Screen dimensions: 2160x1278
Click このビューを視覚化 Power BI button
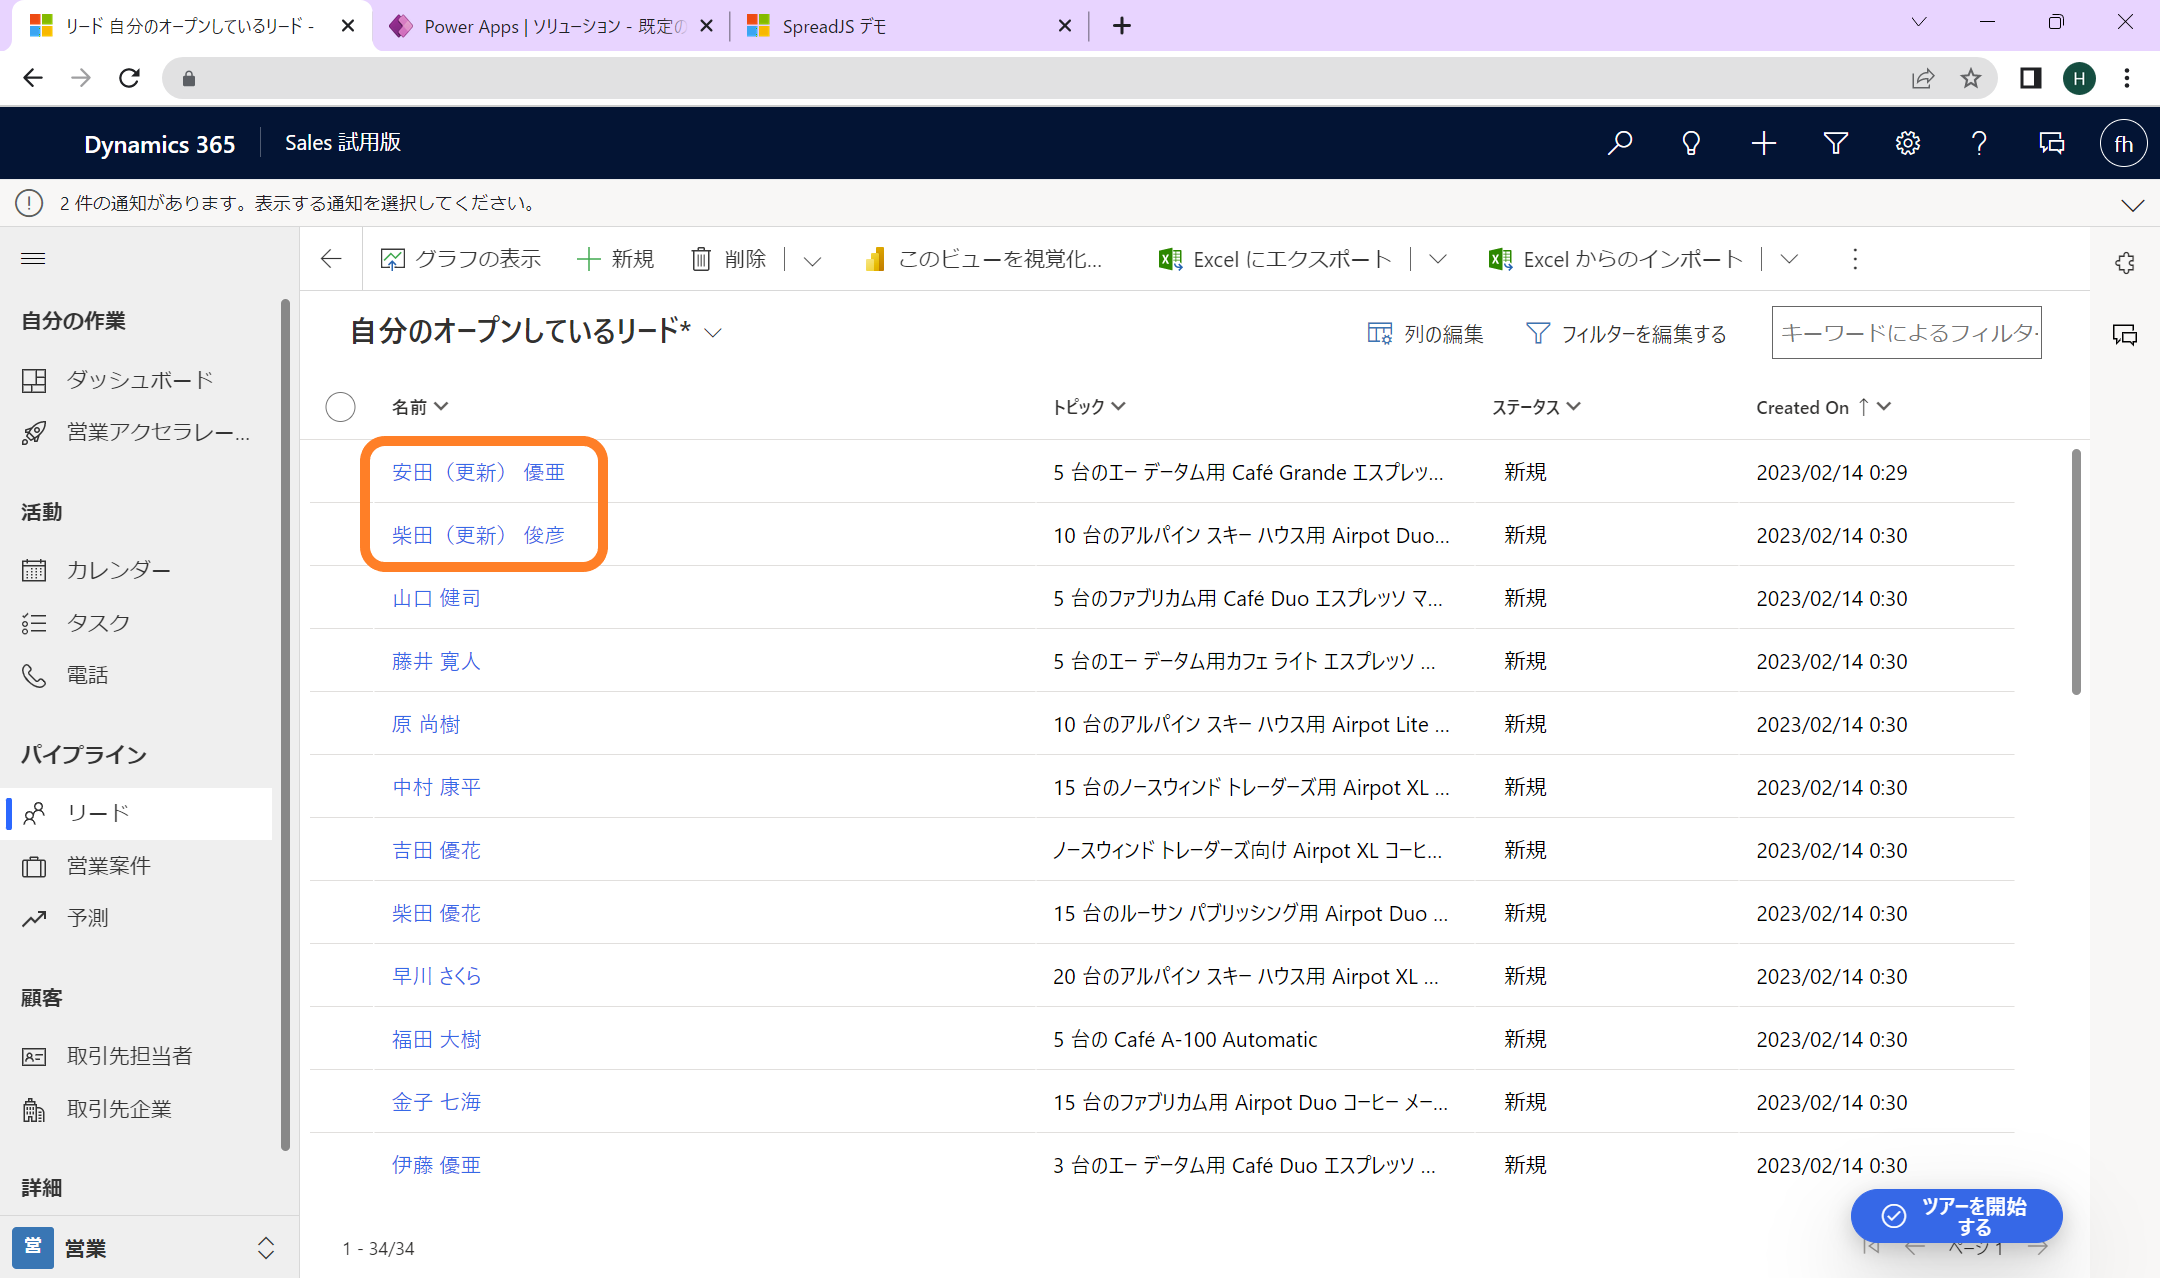(984, 259)
